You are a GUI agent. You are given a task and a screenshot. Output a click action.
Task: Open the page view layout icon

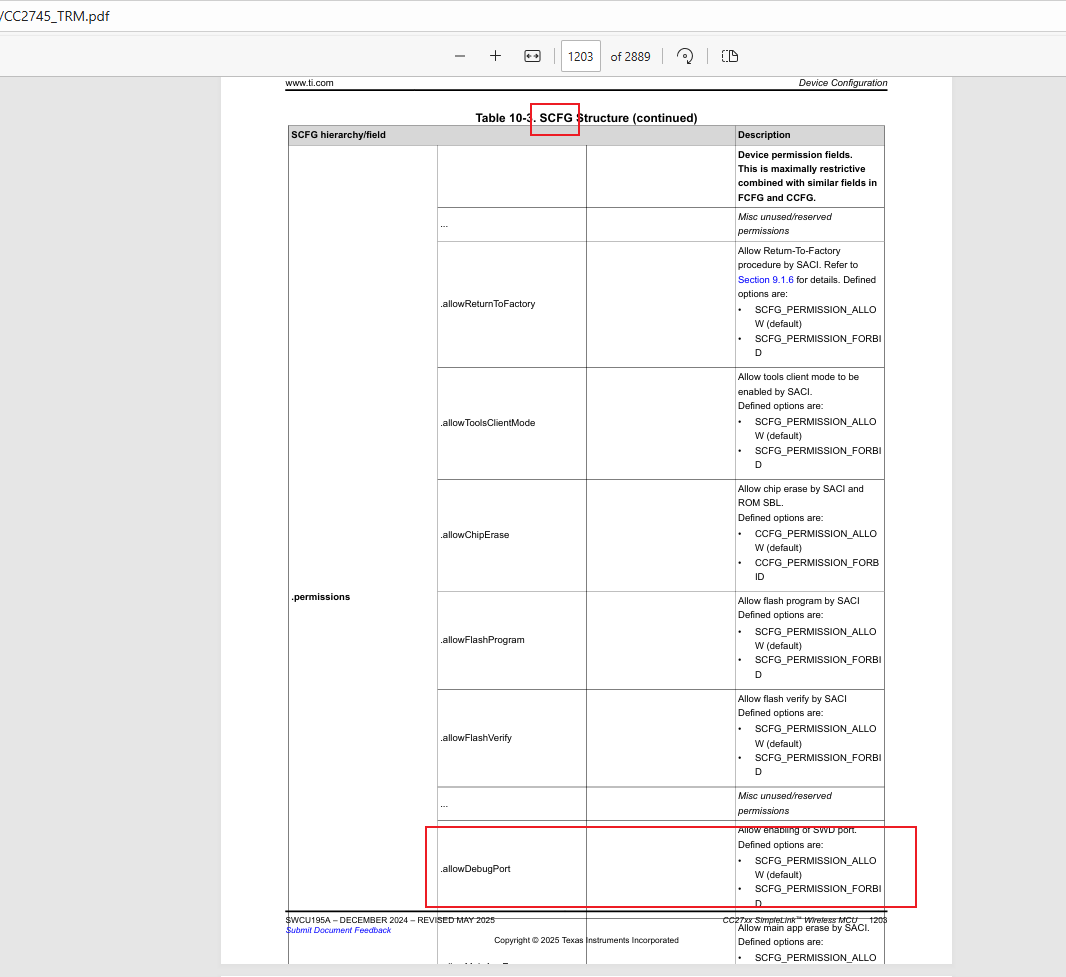[x=730, y=56]
